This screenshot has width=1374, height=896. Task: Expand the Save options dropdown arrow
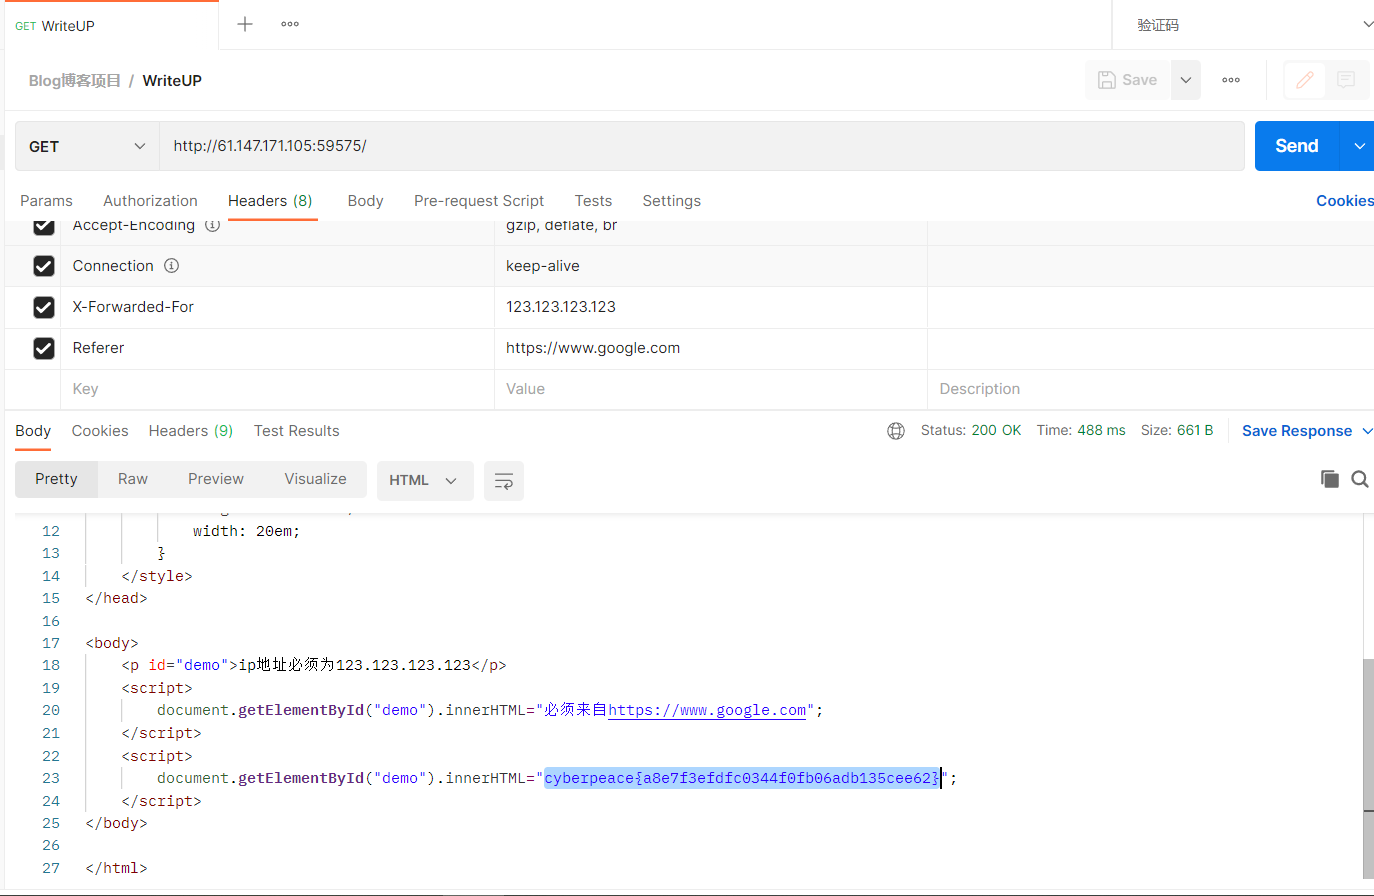(1185, 80)
